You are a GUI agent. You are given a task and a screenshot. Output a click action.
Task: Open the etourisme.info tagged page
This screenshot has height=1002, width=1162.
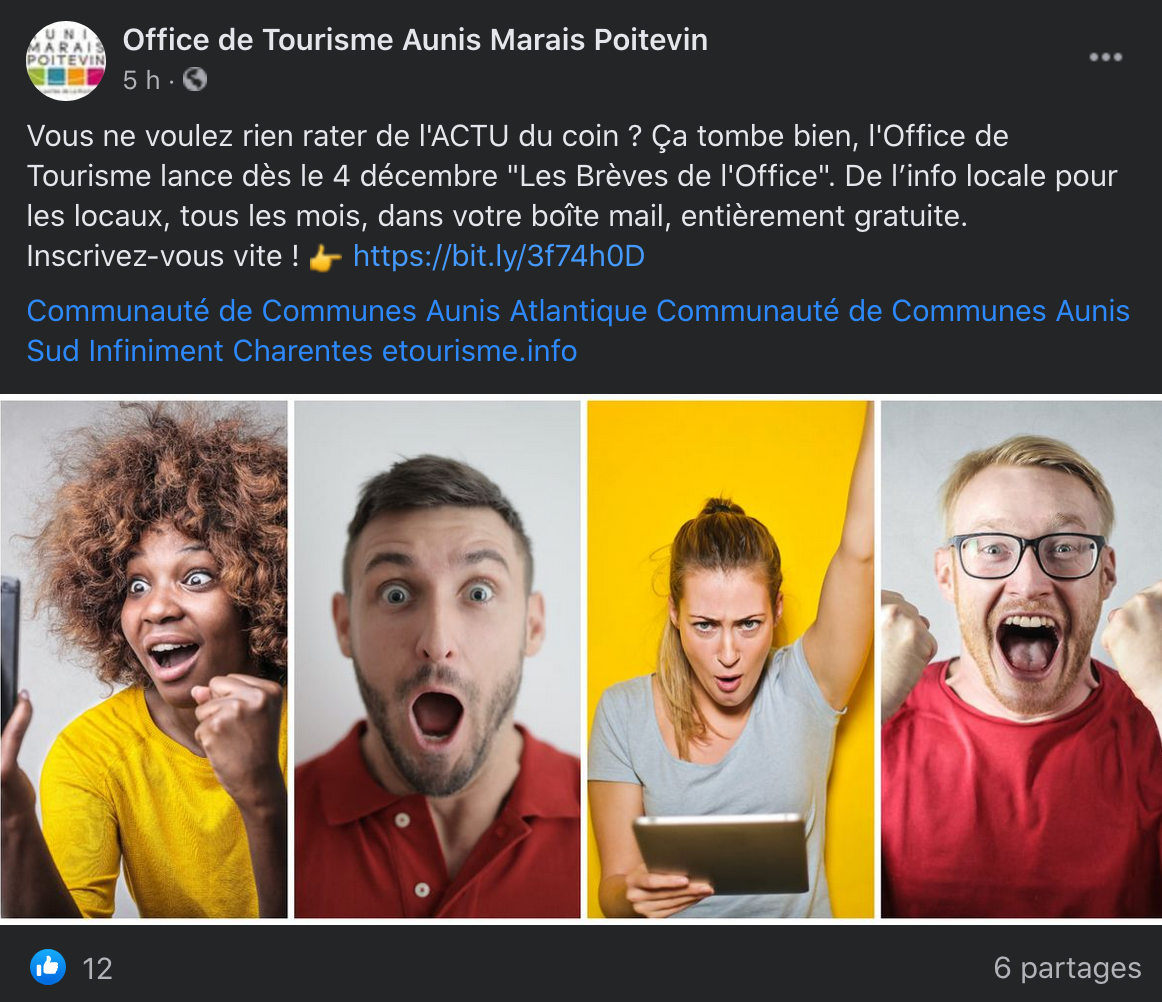tap(479, 351)
